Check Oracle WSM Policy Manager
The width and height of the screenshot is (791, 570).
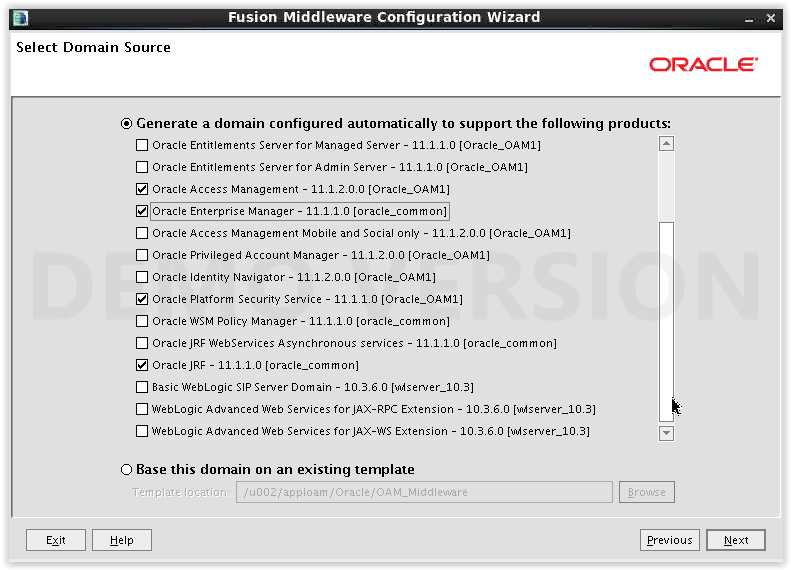click(x=142, y=321)
